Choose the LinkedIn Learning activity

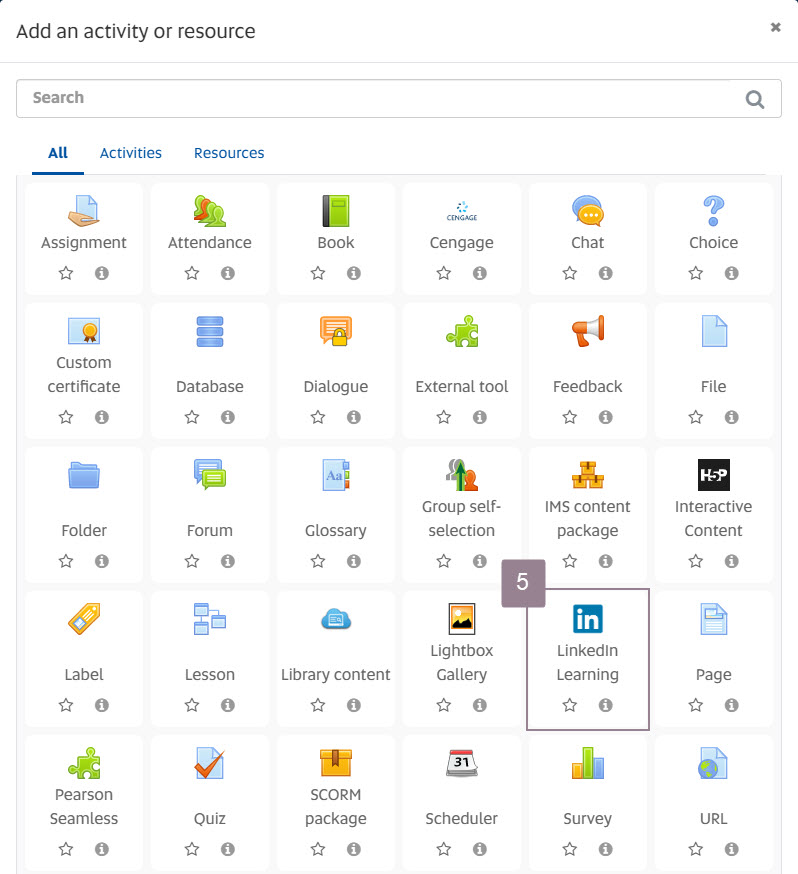(587, 619)
